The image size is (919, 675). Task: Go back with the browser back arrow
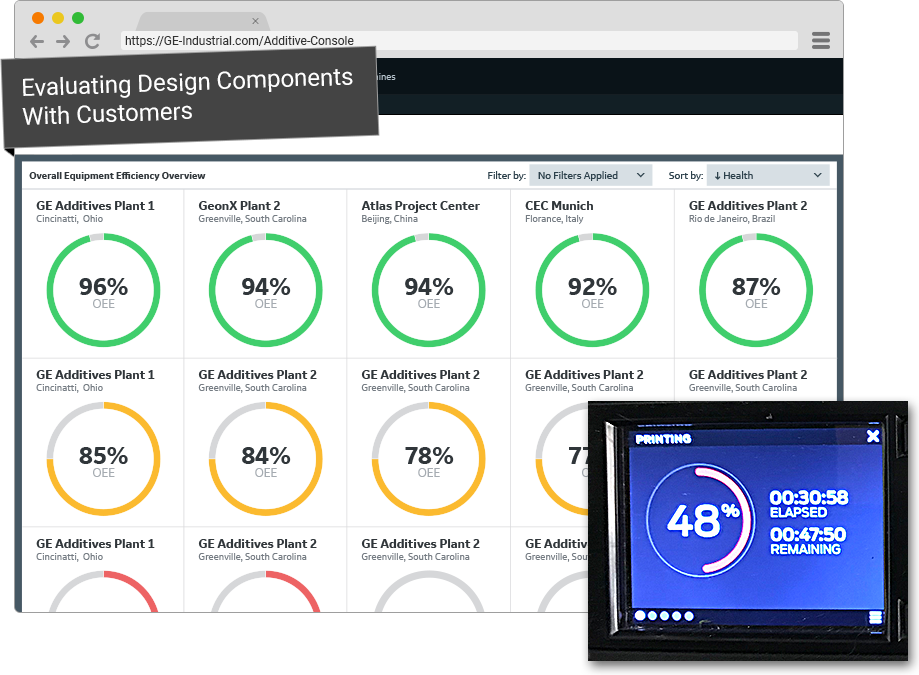coord(37,42)
